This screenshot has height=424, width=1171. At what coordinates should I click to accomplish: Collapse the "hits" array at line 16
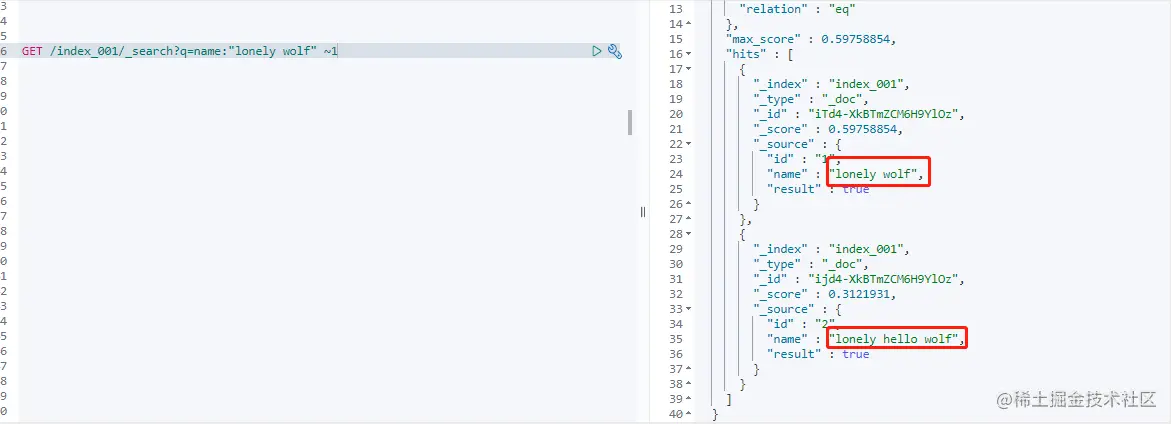pos(689,54)
